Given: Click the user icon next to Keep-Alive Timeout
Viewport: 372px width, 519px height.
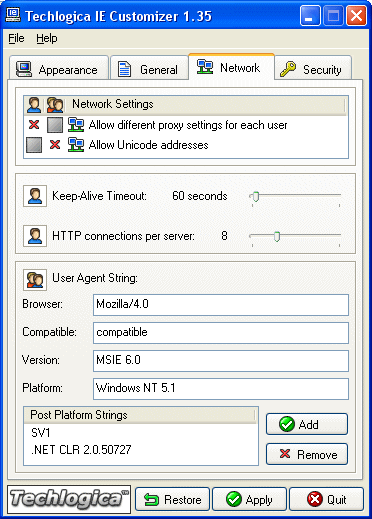Looking at the screenshot, I should pos(35,196).
